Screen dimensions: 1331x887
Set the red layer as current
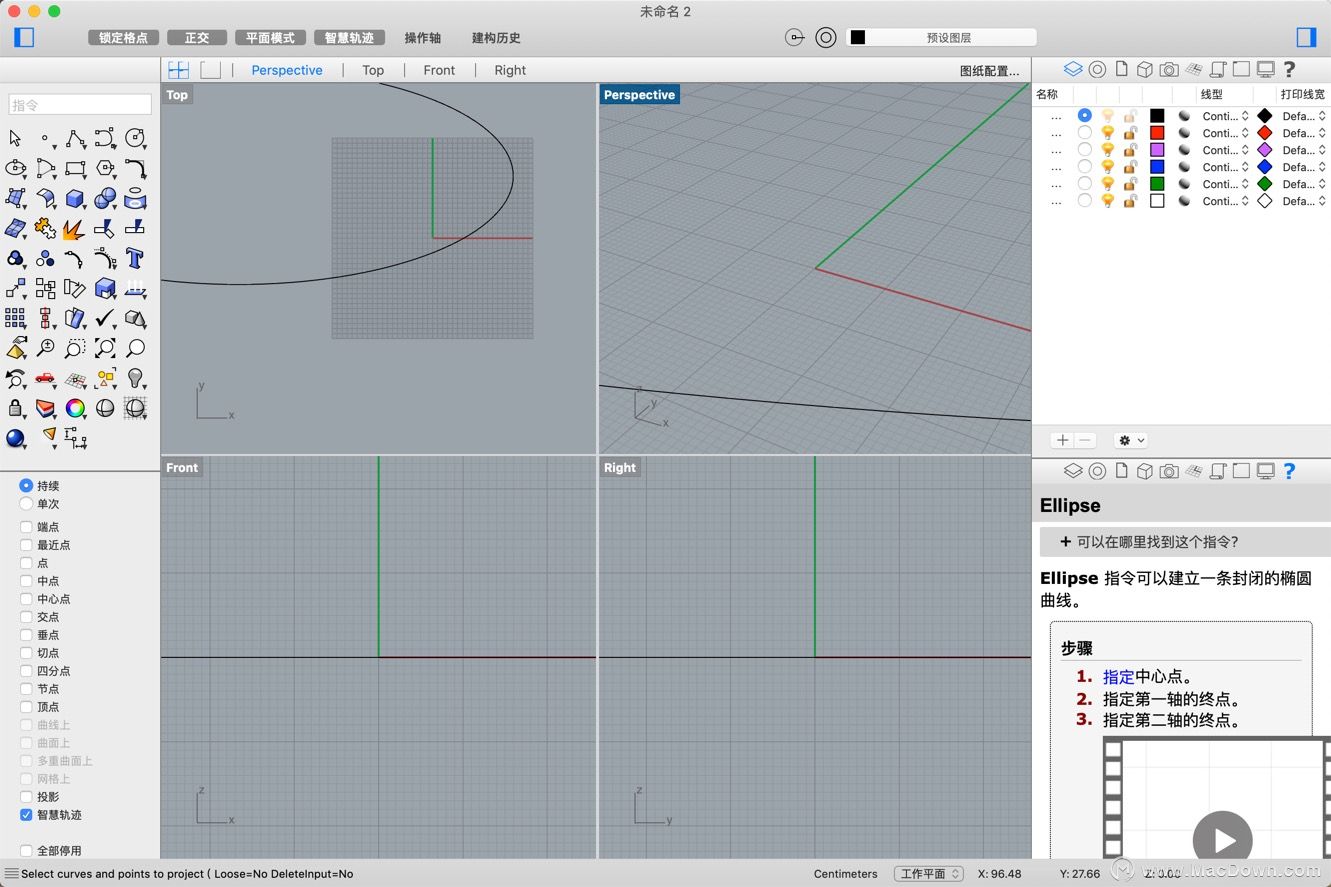tap(1085, 132)
